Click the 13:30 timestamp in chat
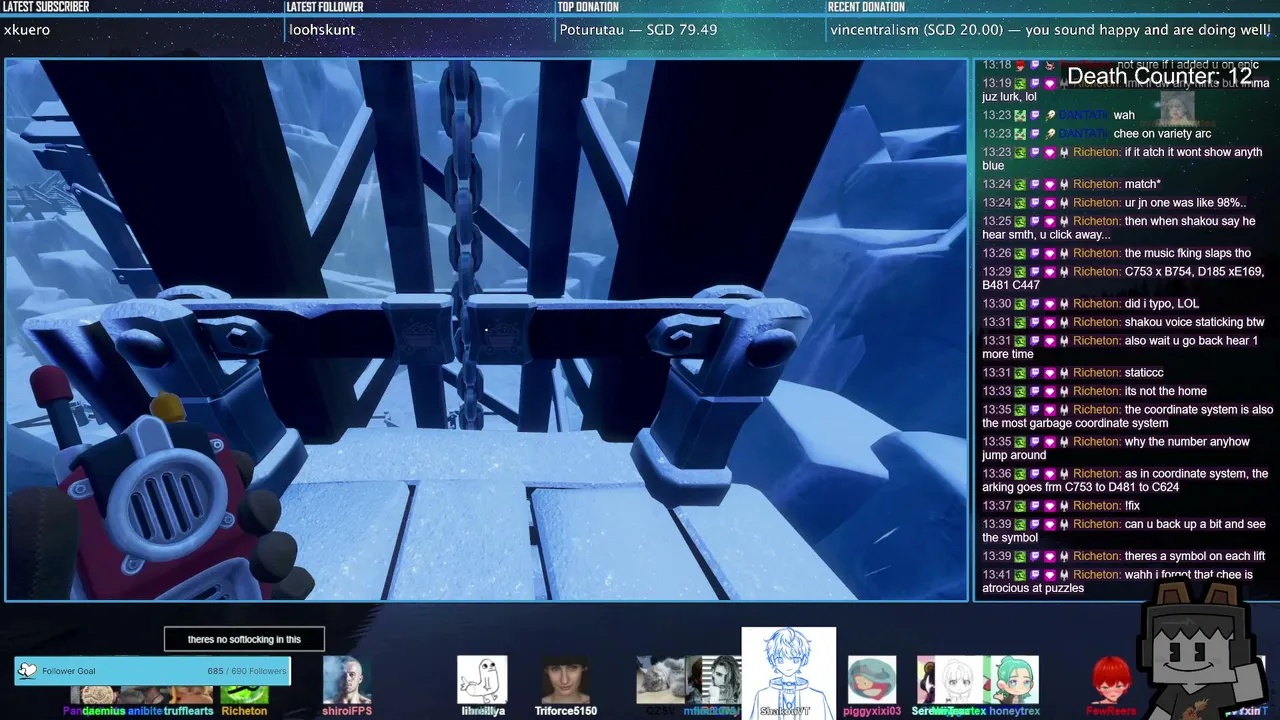The width and height of the screenshot is (1280, 720). click(x=996, y=304)
